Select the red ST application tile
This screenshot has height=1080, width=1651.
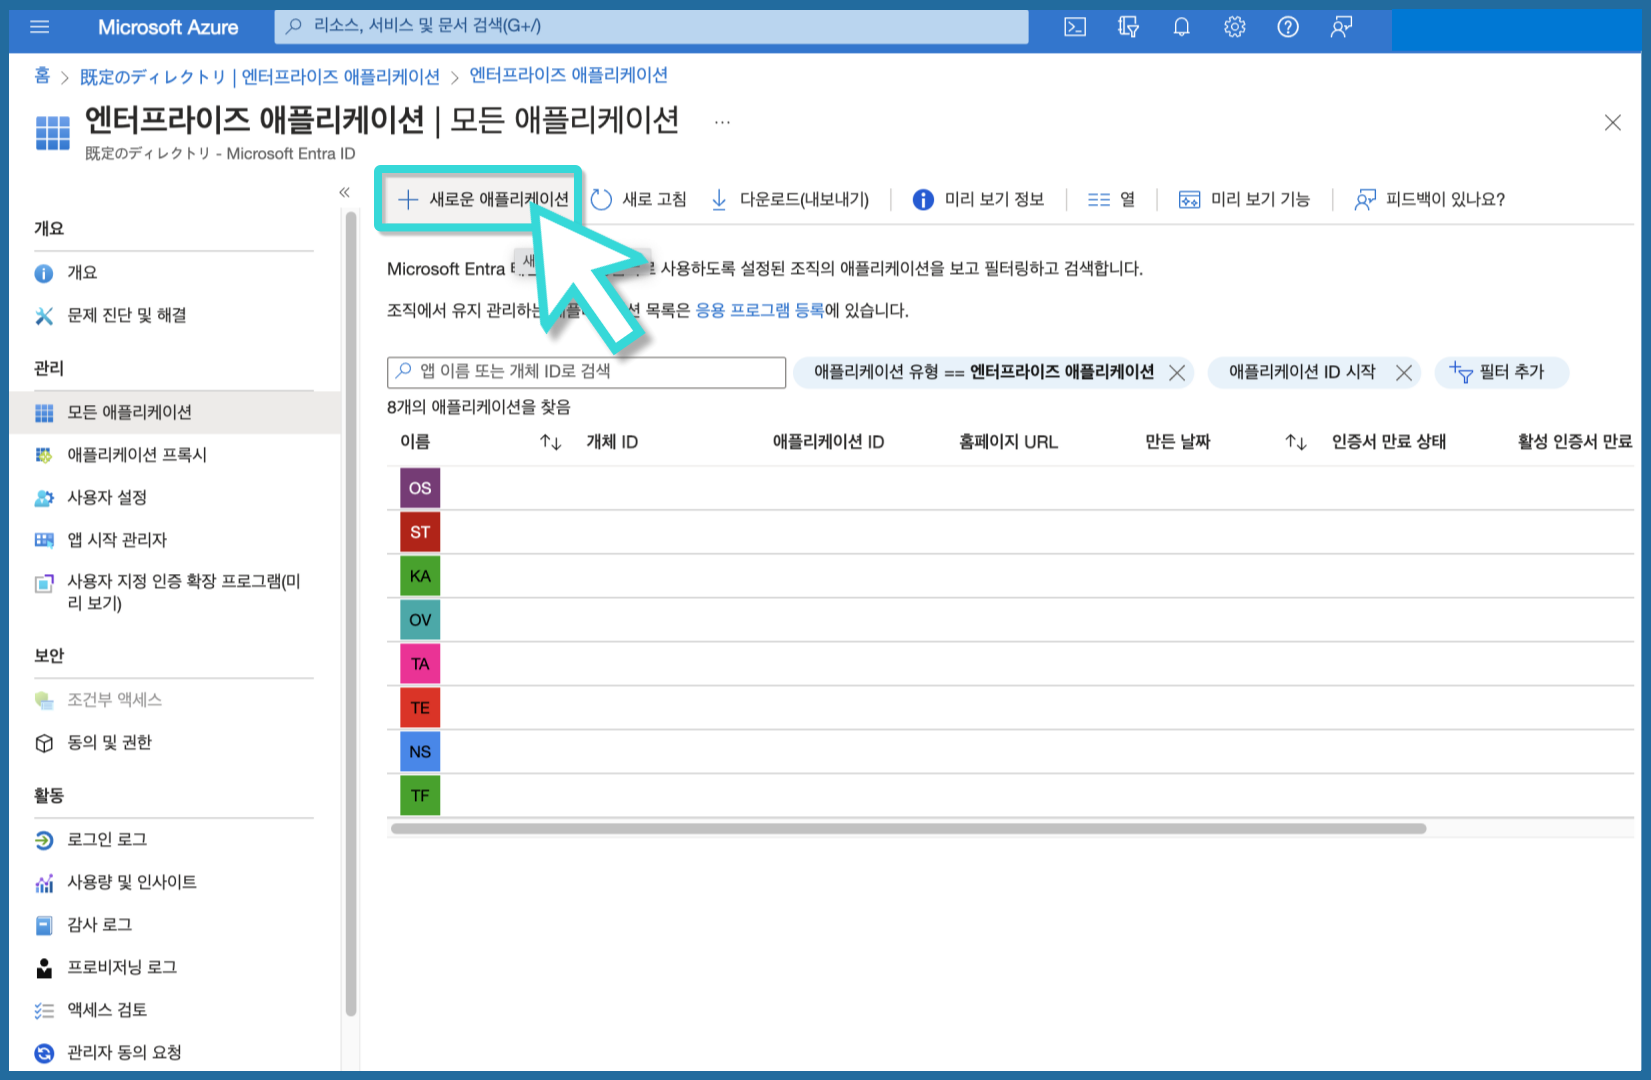tap(420, 532)
